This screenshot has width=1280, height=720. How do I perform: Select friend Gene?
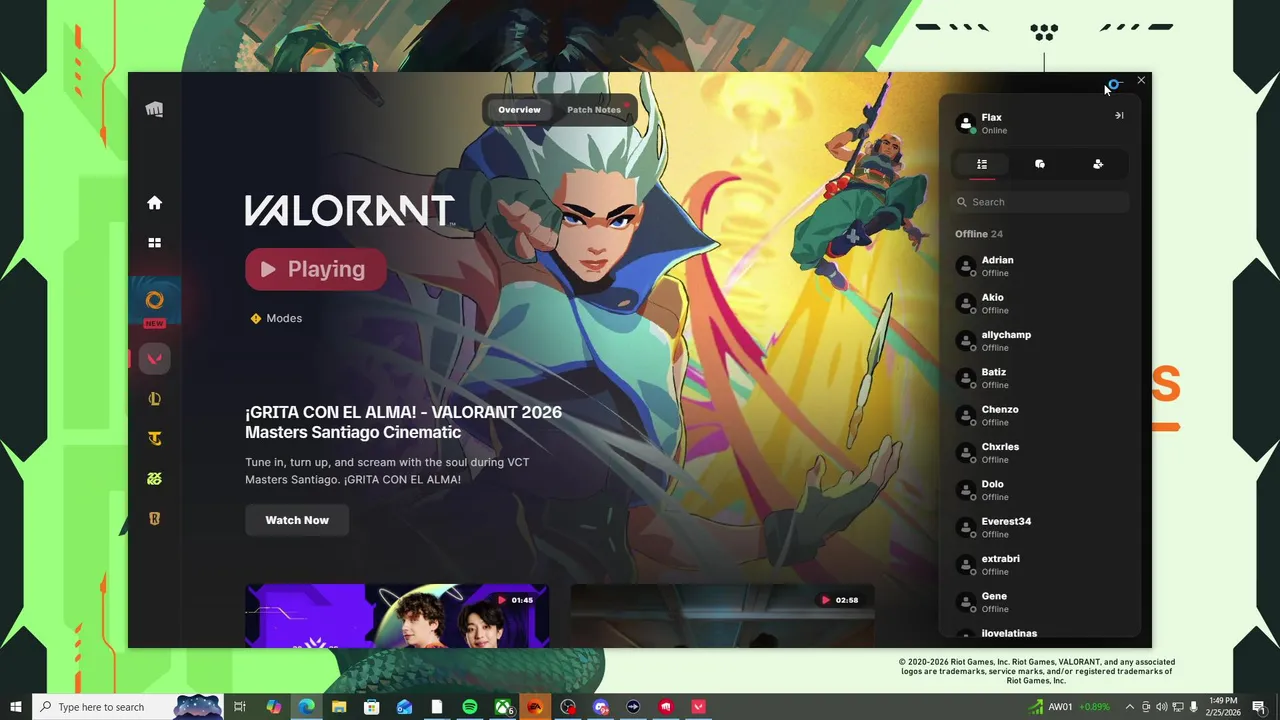coord(1040,602)
